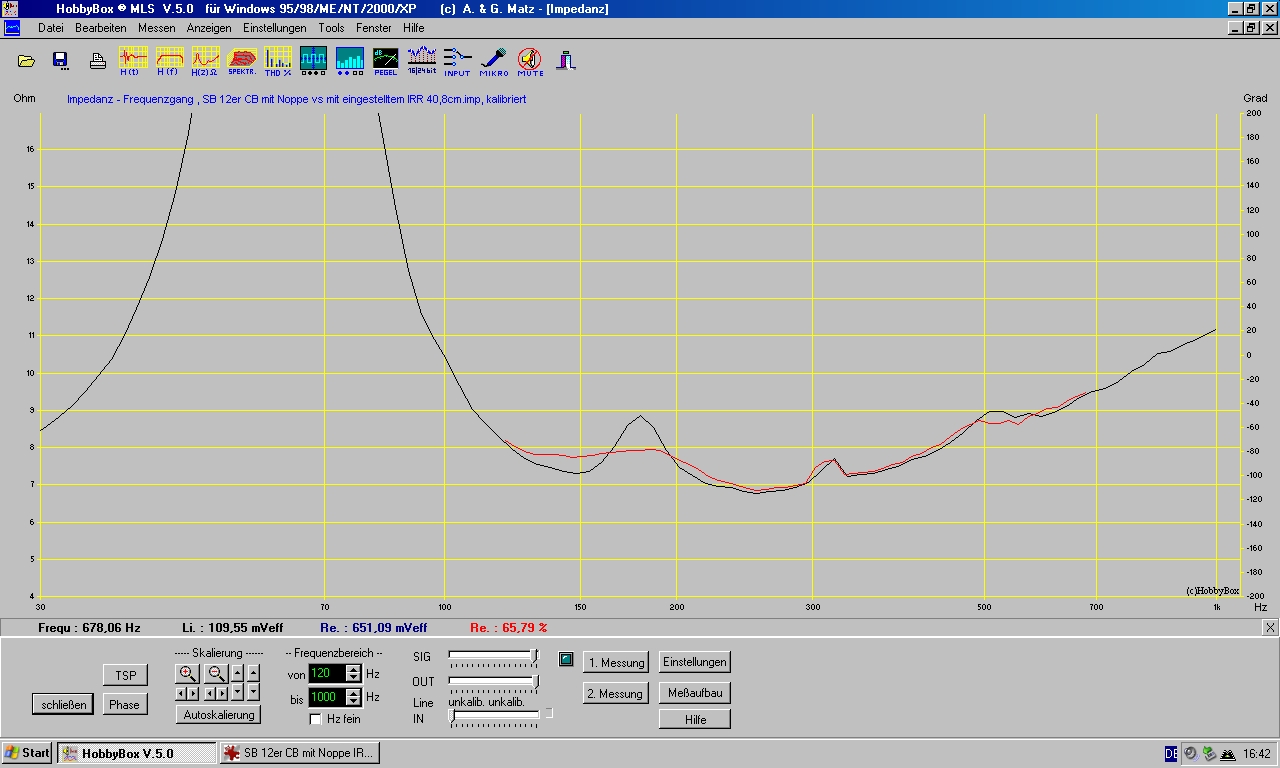Toggle the teal indicator button beside SIG slider
1280x768 pixels.
566,659
